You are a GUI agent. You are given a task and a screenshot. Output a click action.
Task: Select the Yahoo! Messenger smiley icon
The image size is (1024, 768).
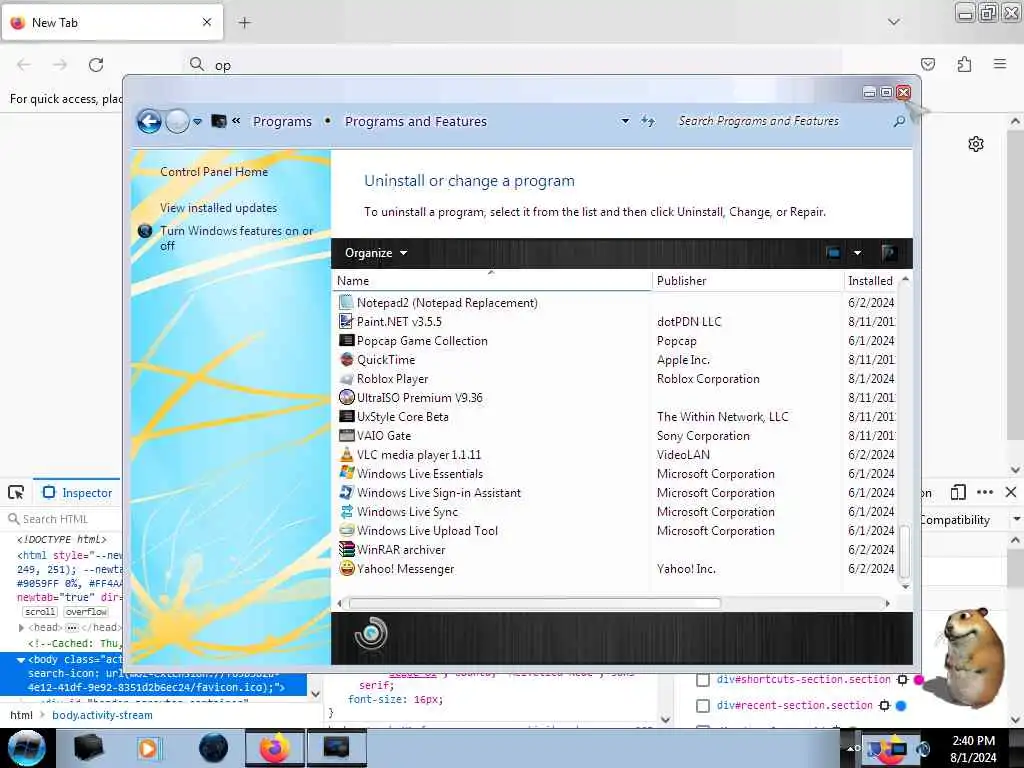[x=346, y=568]
